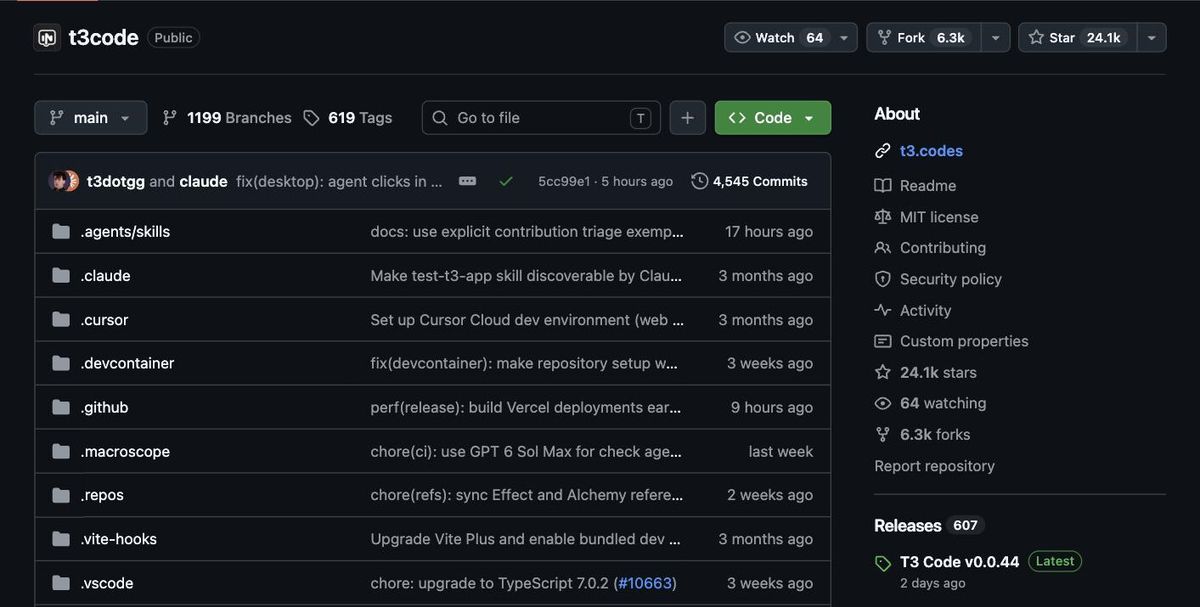Click the folder icon beside .agents/skills
Viewport: 1200px width, 607px height.
tap(61, 232)
